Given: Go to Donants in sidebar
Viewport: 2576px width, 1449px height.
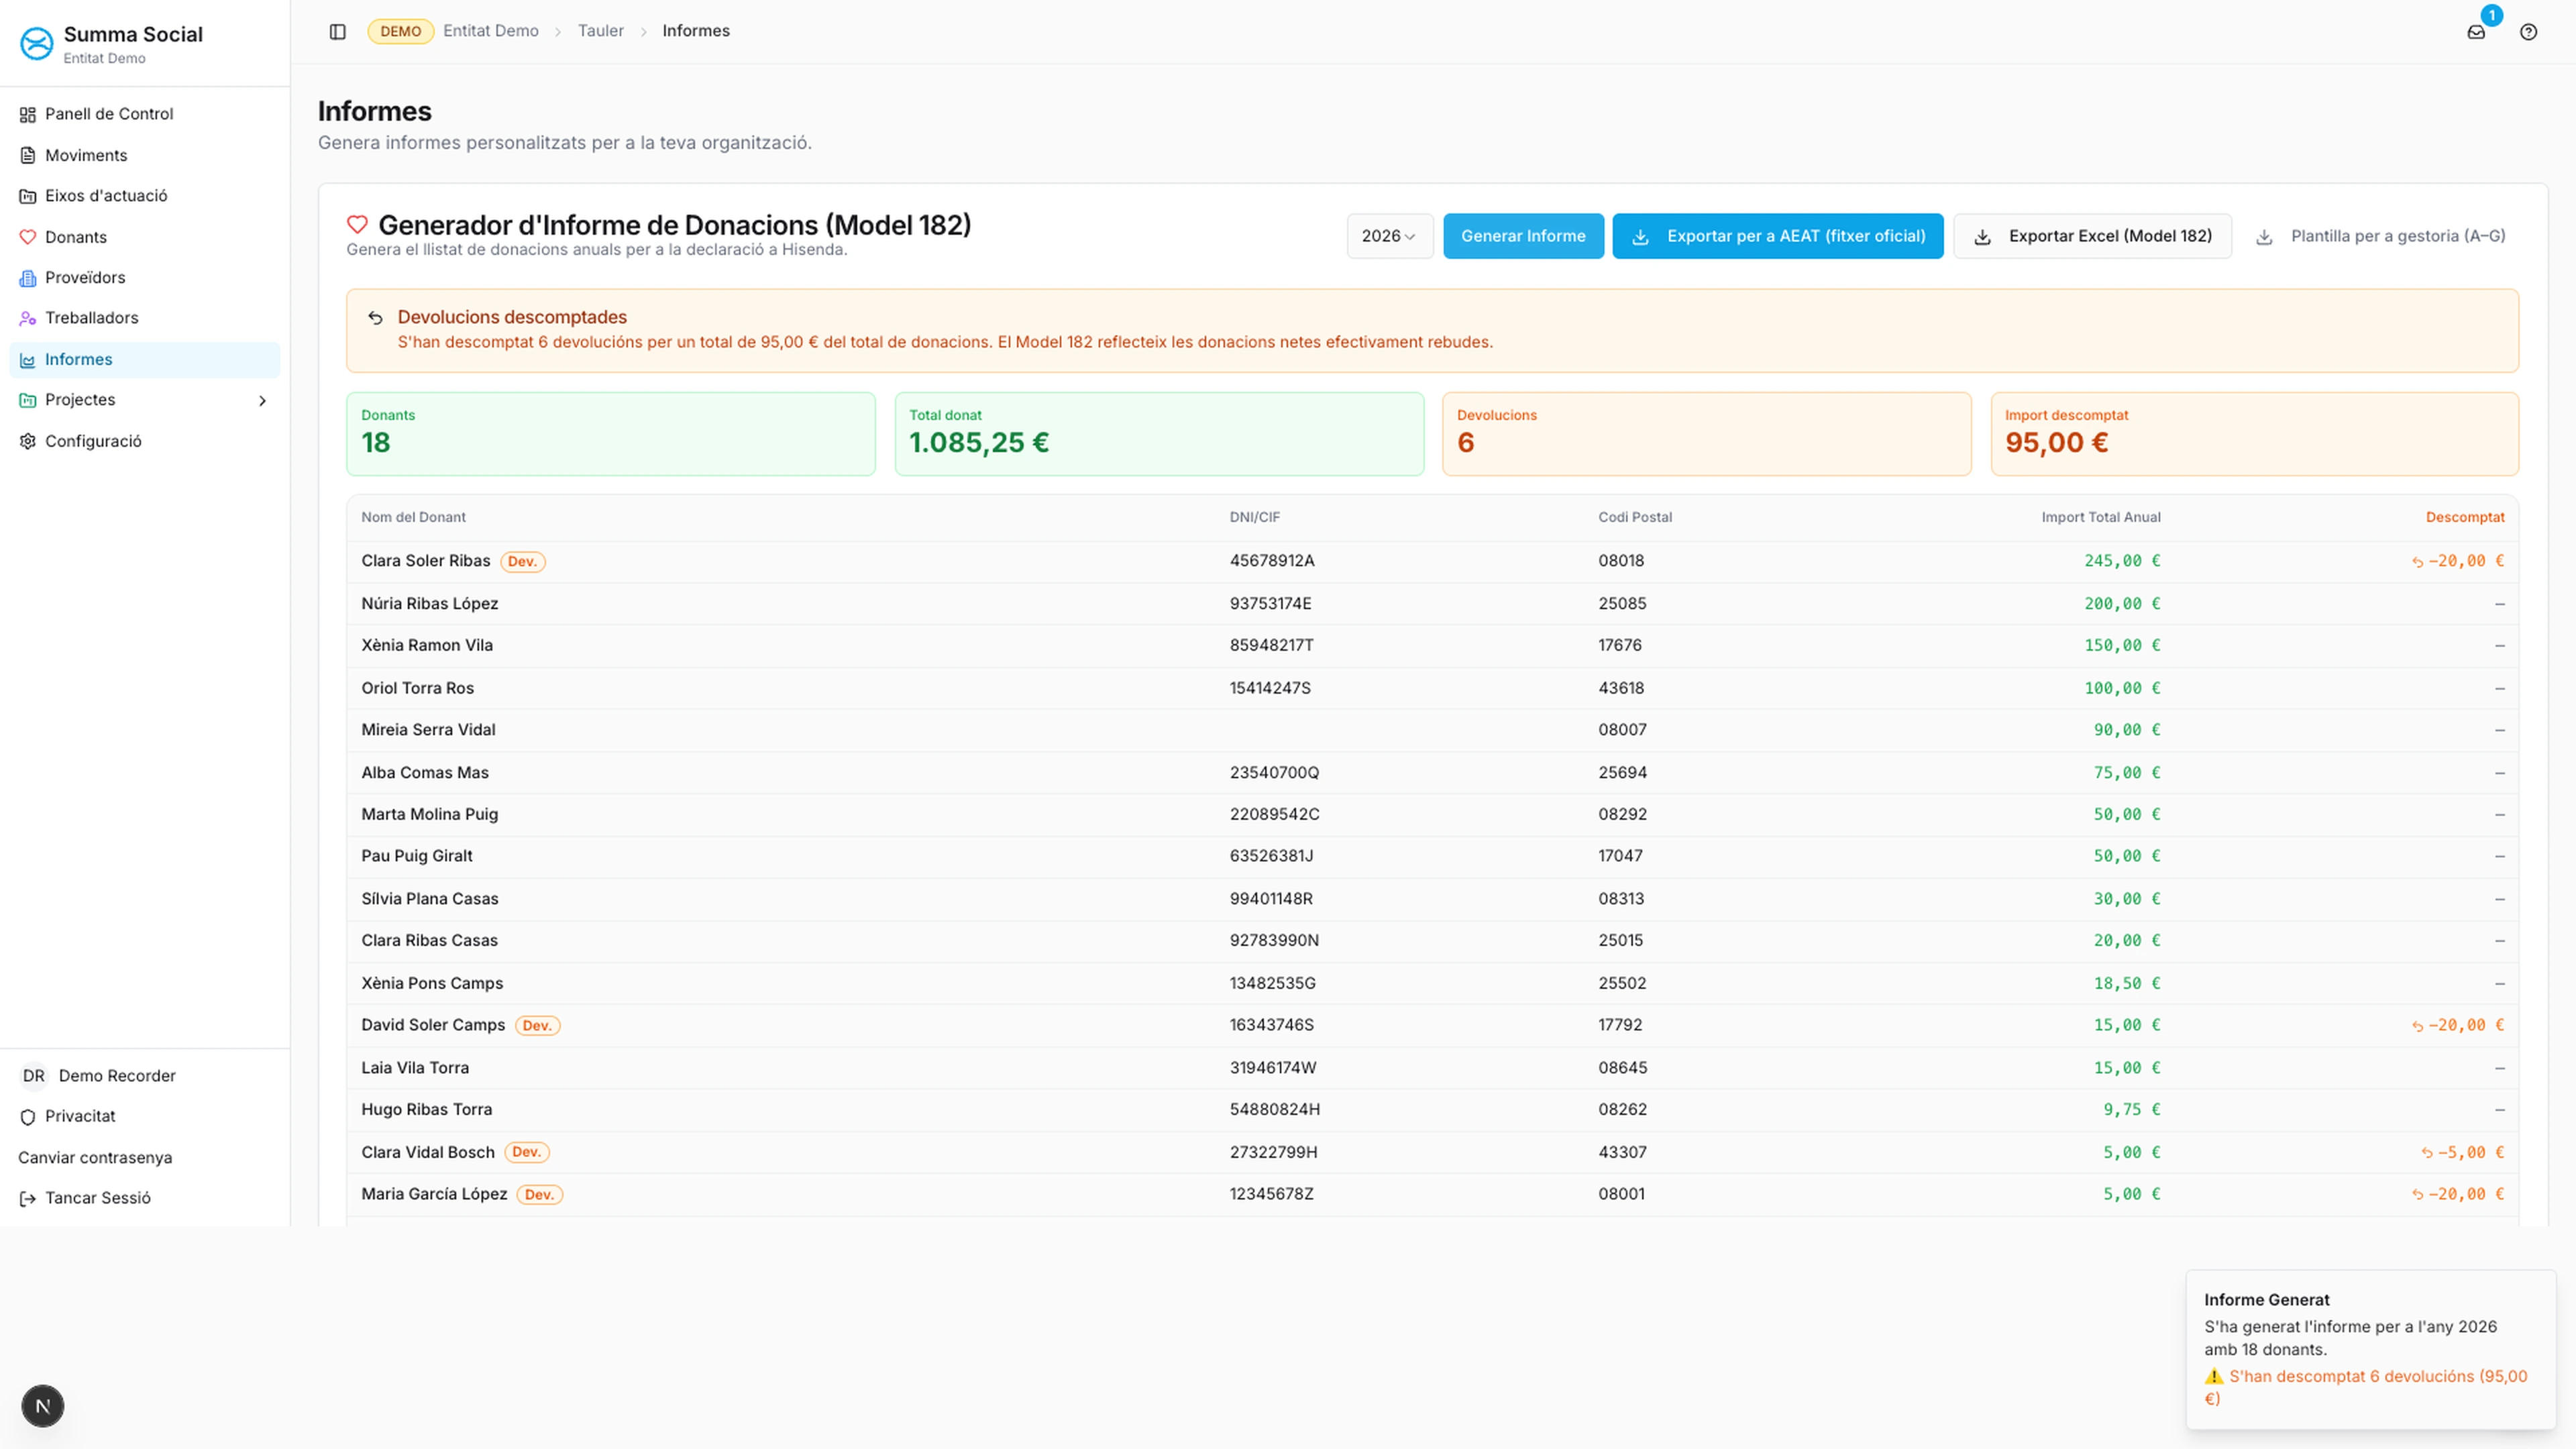Looking at the screenshot, I should tap(76, 237).
